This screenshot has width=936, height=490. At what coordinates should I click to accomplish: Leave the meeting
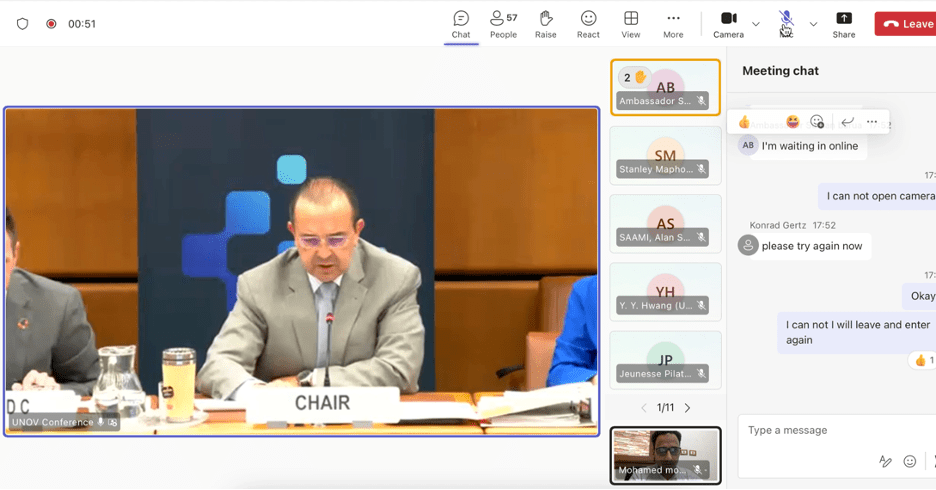[905, 24]
